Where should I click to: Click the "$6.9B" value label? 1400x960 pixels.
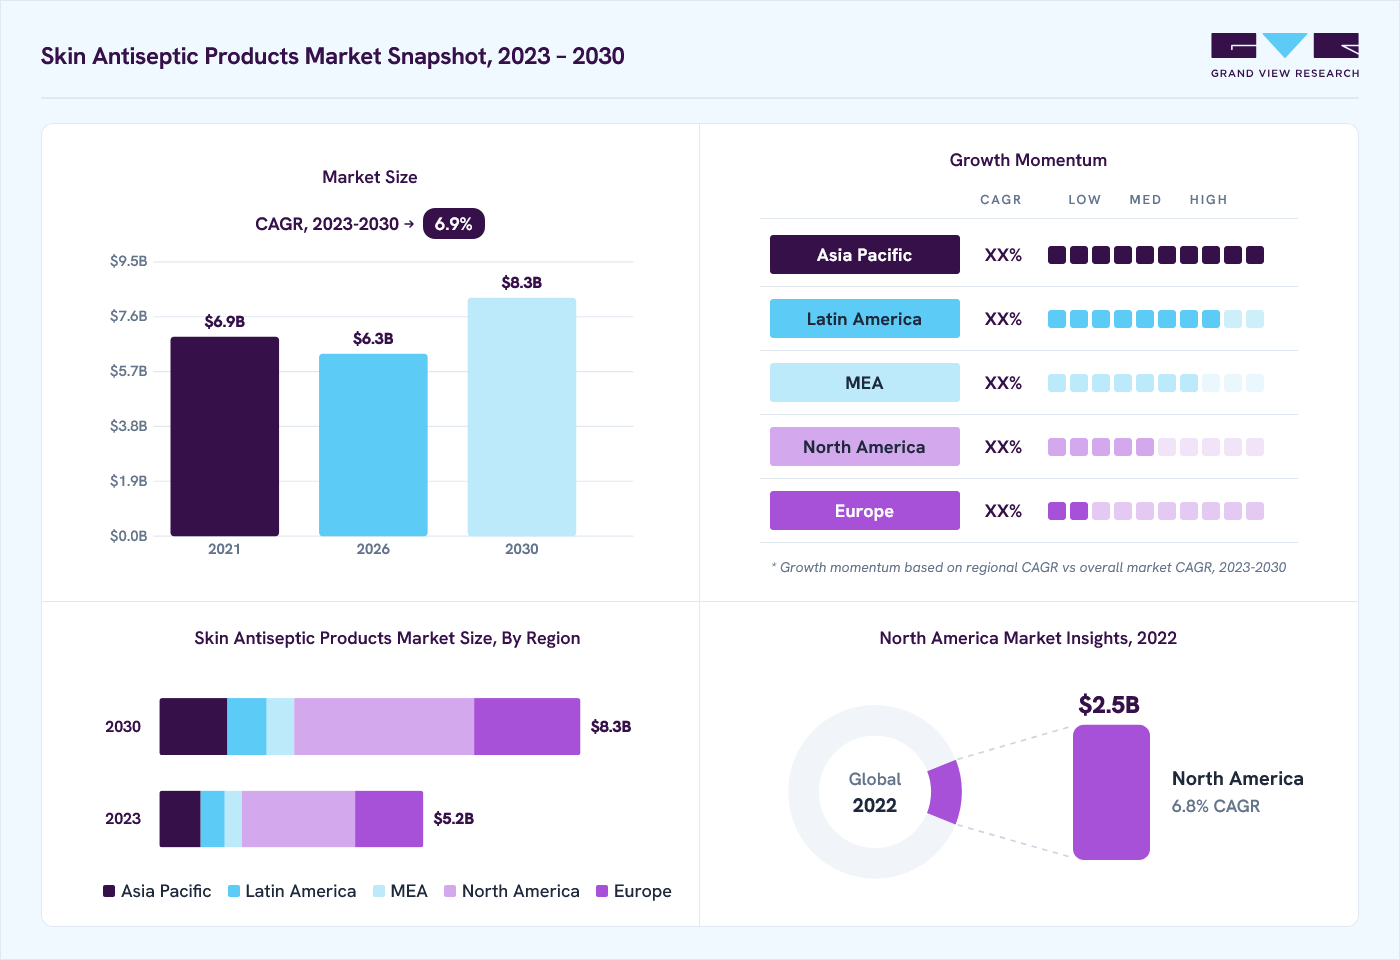[225, 322]
